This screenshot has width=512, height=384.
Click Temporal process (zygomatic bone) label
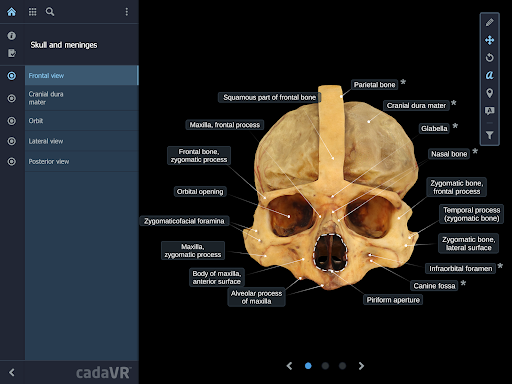[471, 214]
